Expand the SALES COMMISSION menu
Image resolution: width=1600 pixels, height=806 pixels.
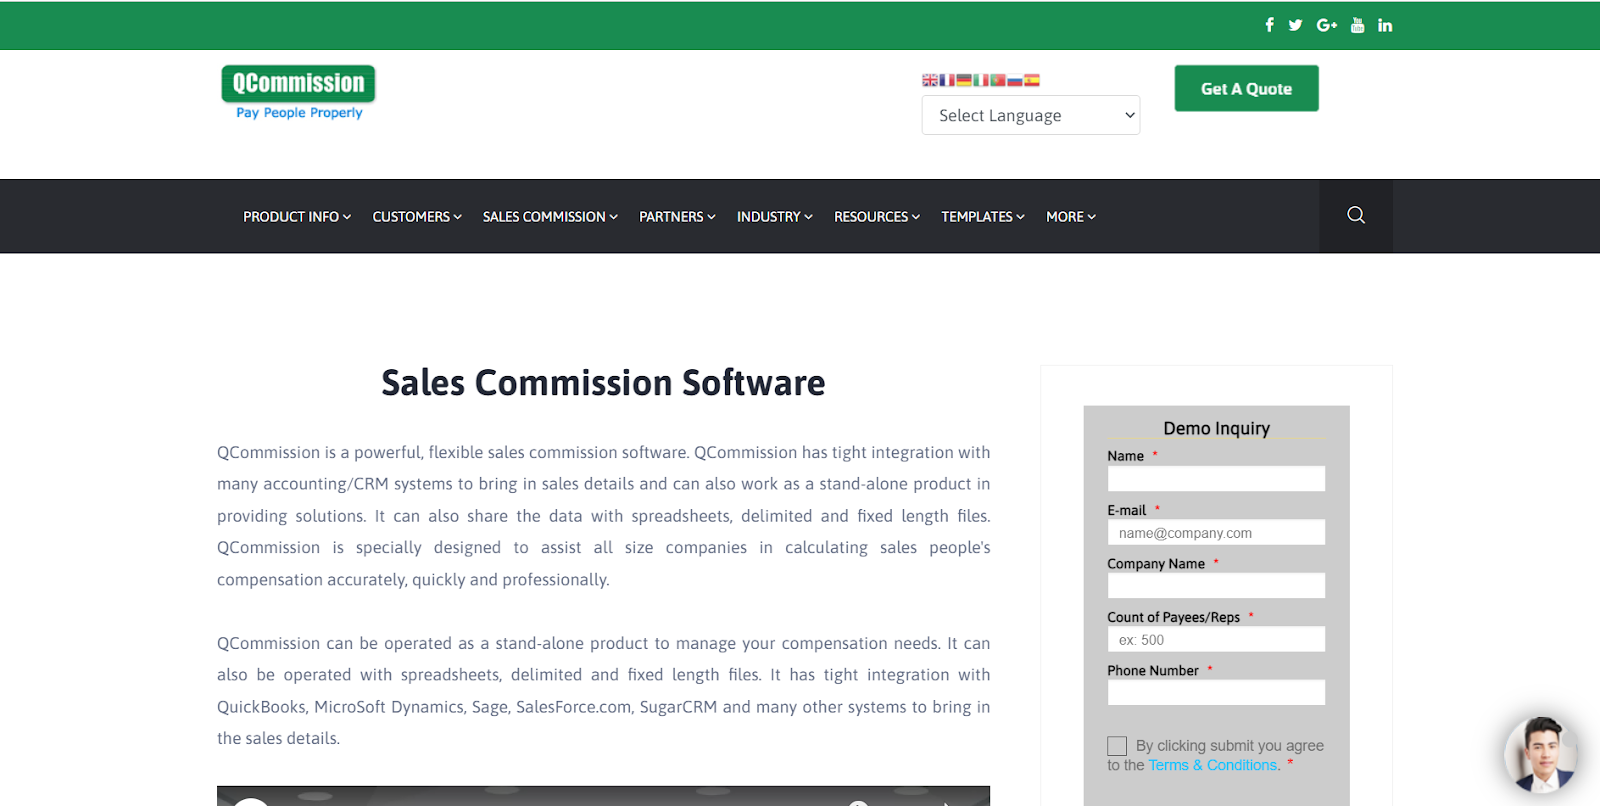point(550,216)
